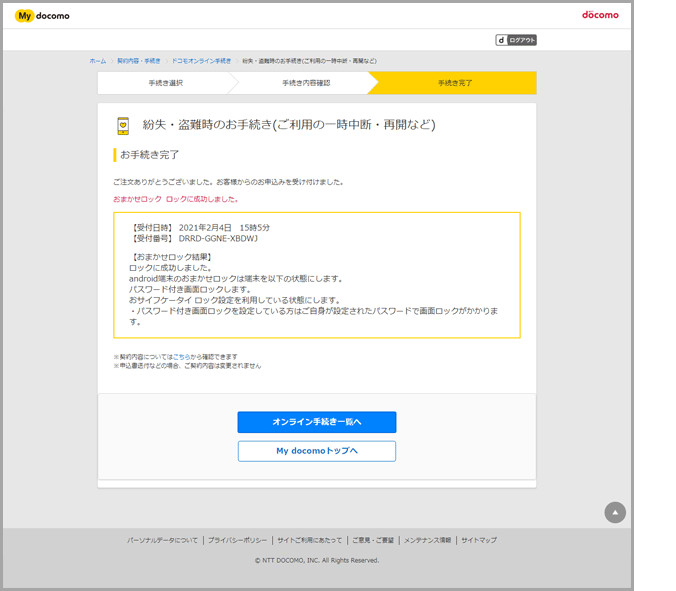Screen dimensions: 676x591
Task: Open パーソナルデータについて footer link
Action: pyautogui.click(x=163, y=540)
